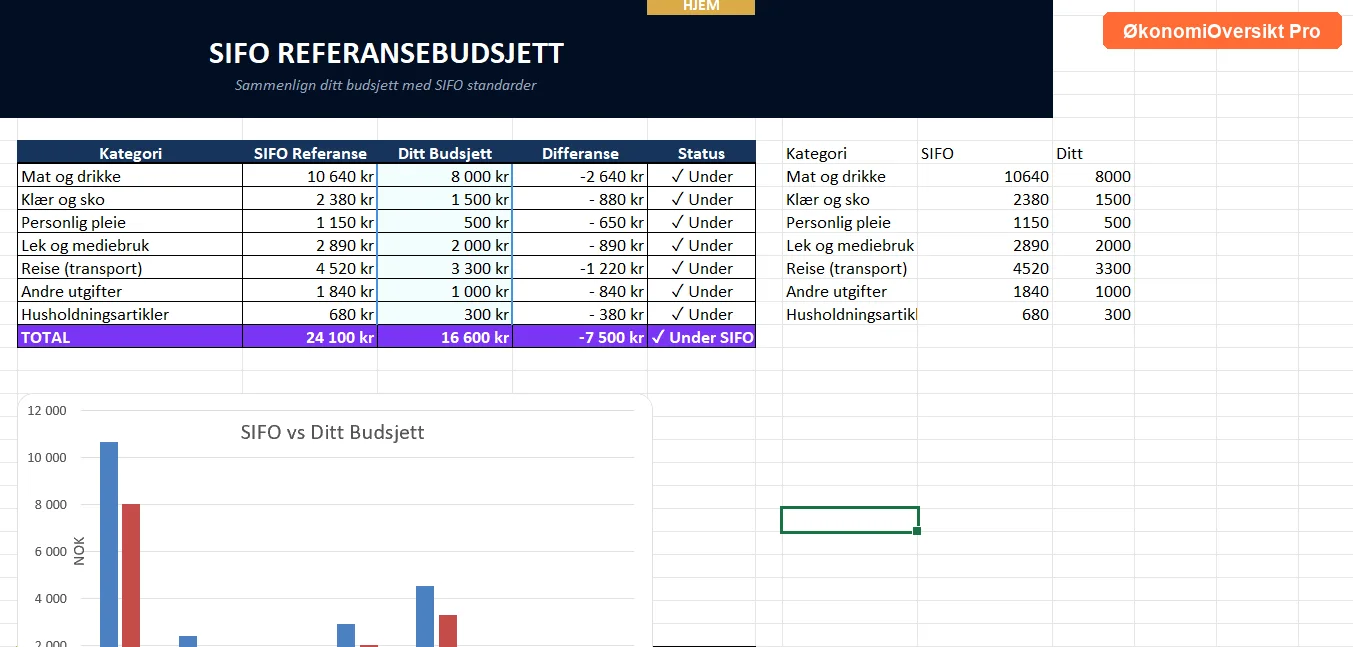This screenshot has height=647, width=1353.
Task: Edit the 1 500 kr budget cell
Action: pyautogui.click(x=445, y=199)
